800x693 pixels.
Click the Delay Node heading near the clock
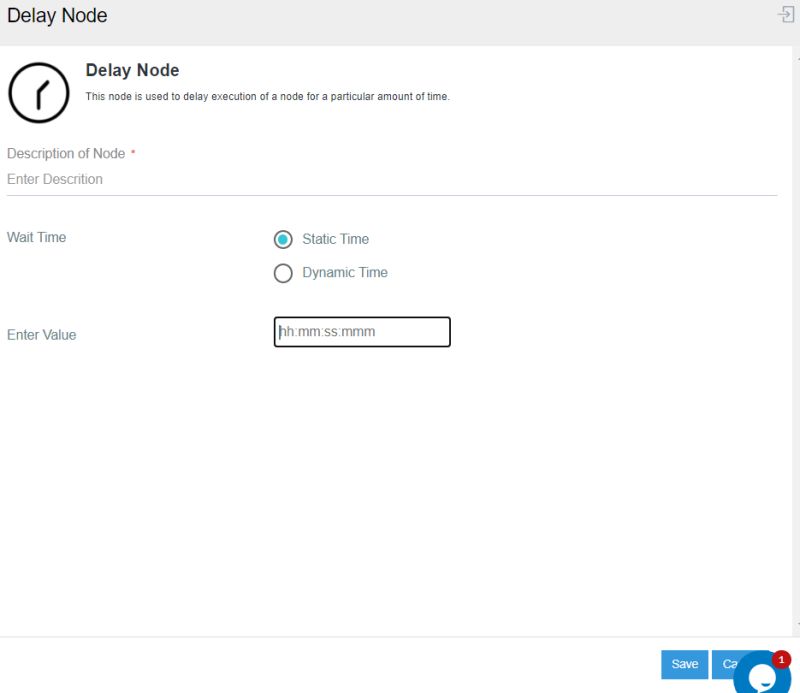[132, 70]
